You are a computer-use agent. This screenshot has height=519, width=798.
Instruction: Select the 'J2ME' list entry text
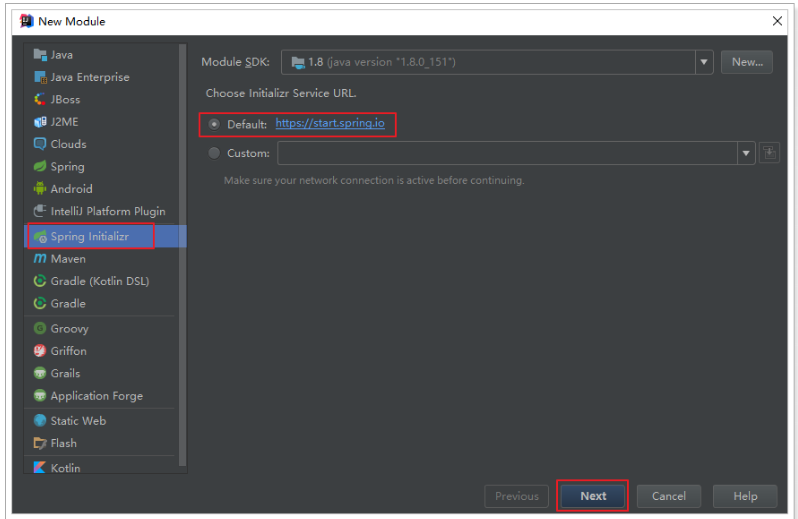[x=65, y=122]
